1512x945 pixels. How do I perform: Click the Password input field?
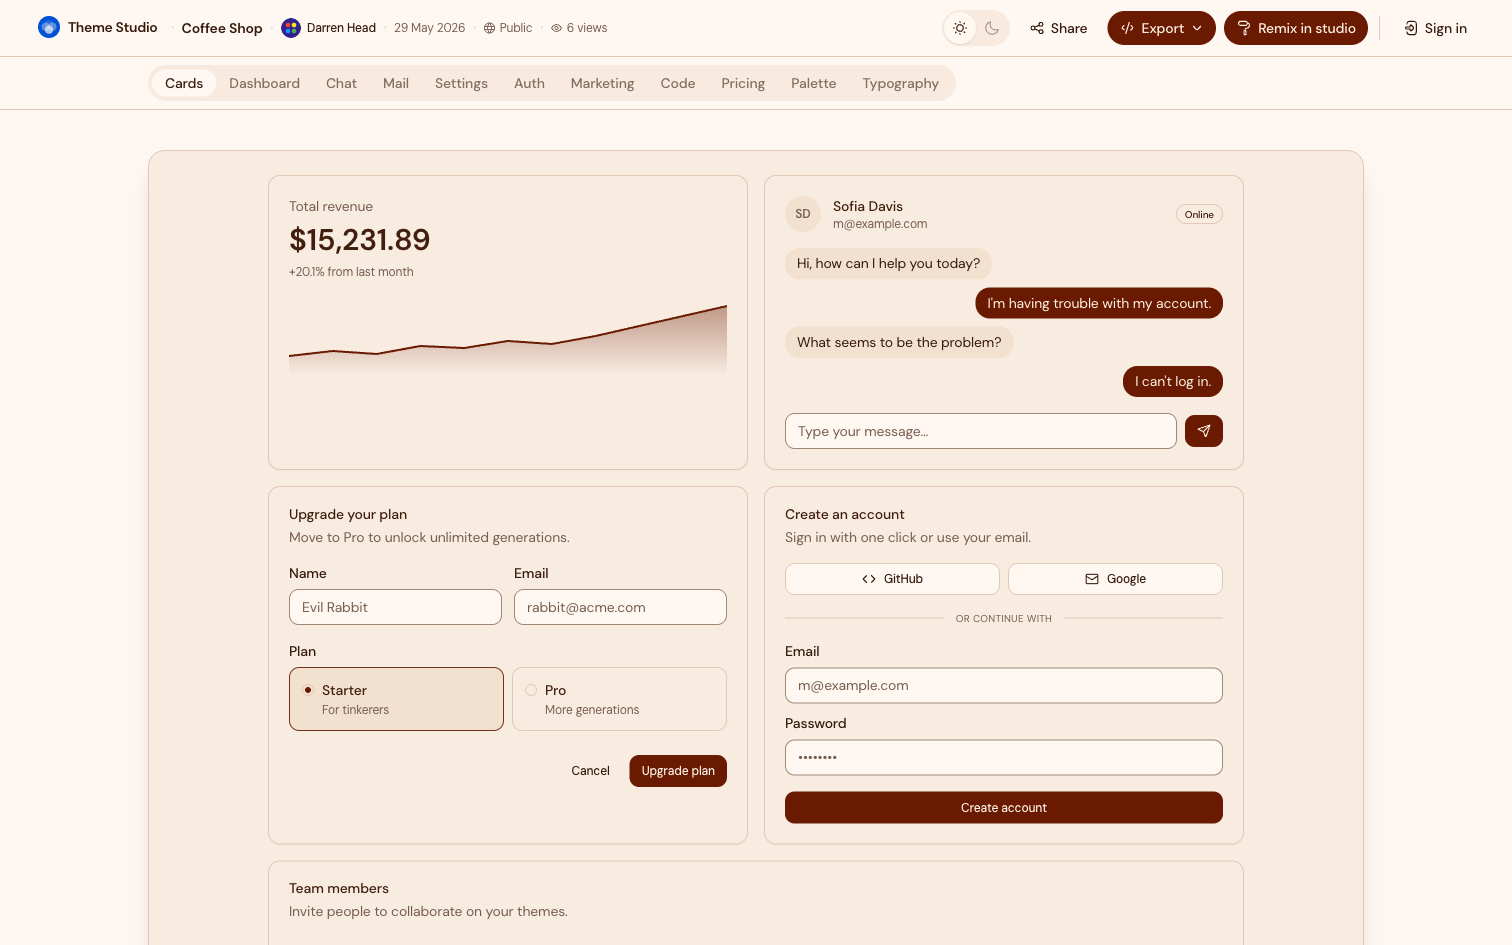tap(1004, 757)
